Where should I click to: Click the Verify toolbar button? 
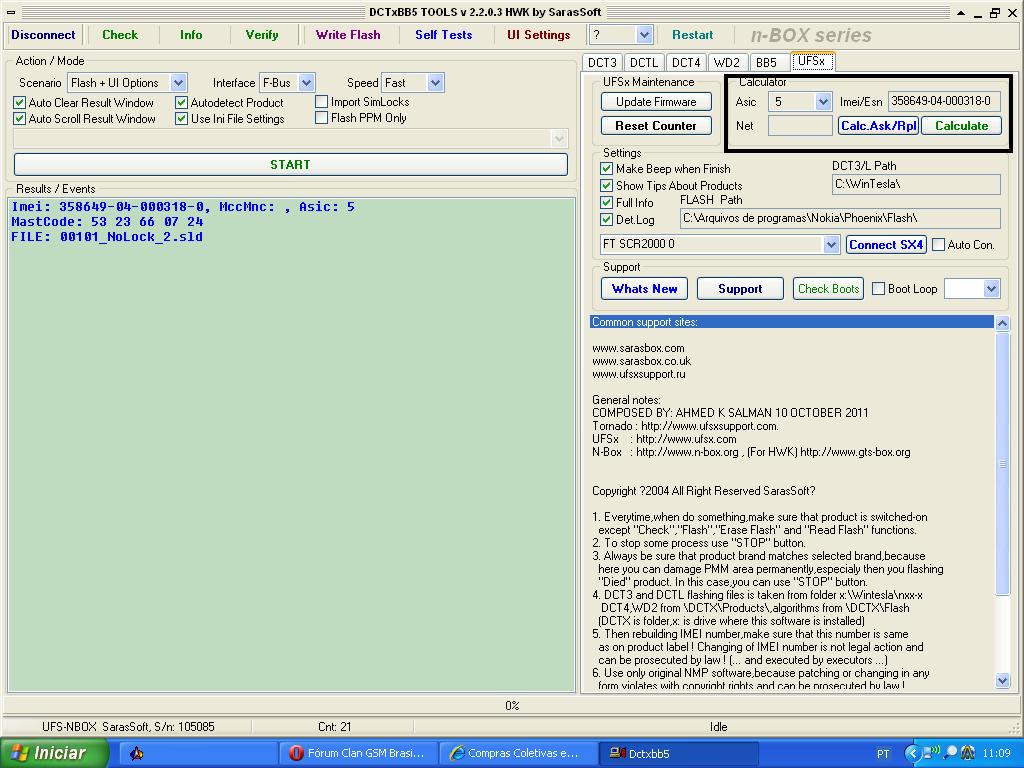point(262,35)
